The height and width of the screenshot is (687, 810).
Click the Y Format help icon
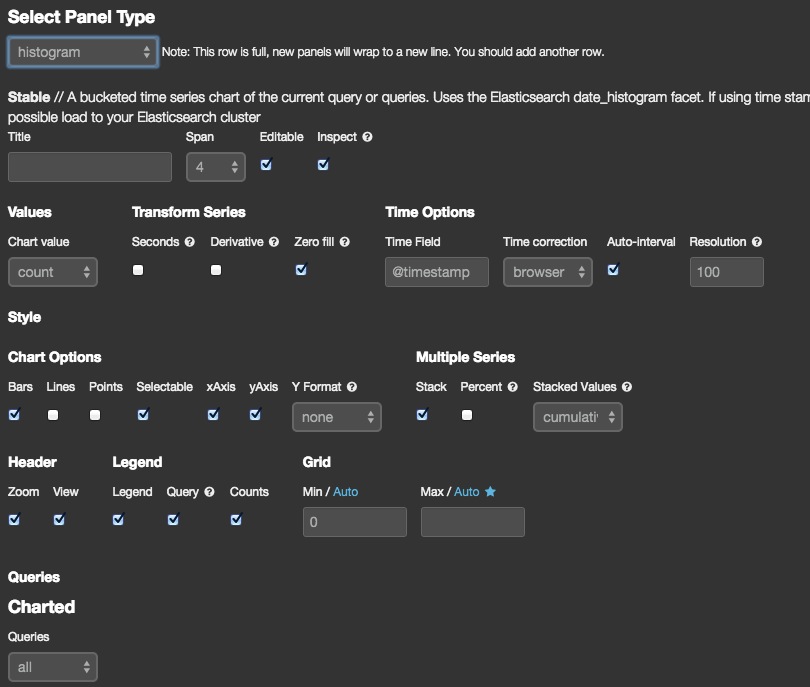coord(351,387)
